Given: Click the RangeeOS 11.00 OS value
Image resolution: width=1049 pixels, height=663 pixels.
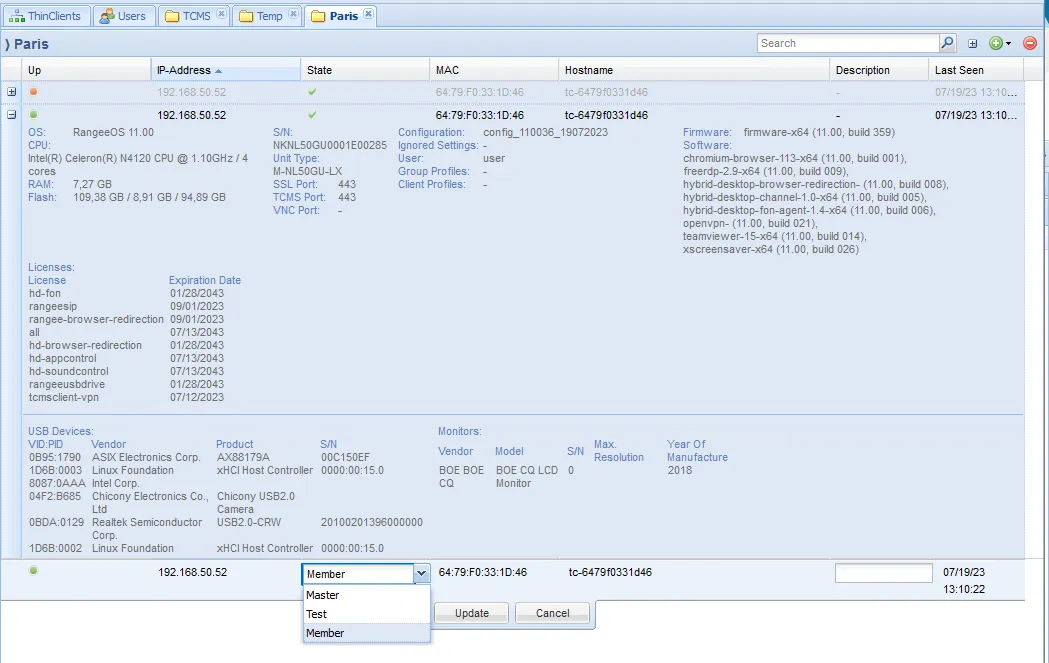Looking at the screenshot, I should (113, 132).
